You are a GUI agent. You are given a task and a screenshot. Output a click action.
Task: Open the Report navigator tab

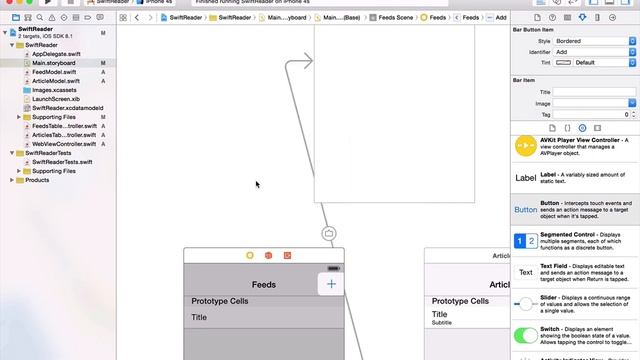coord(100,18)
